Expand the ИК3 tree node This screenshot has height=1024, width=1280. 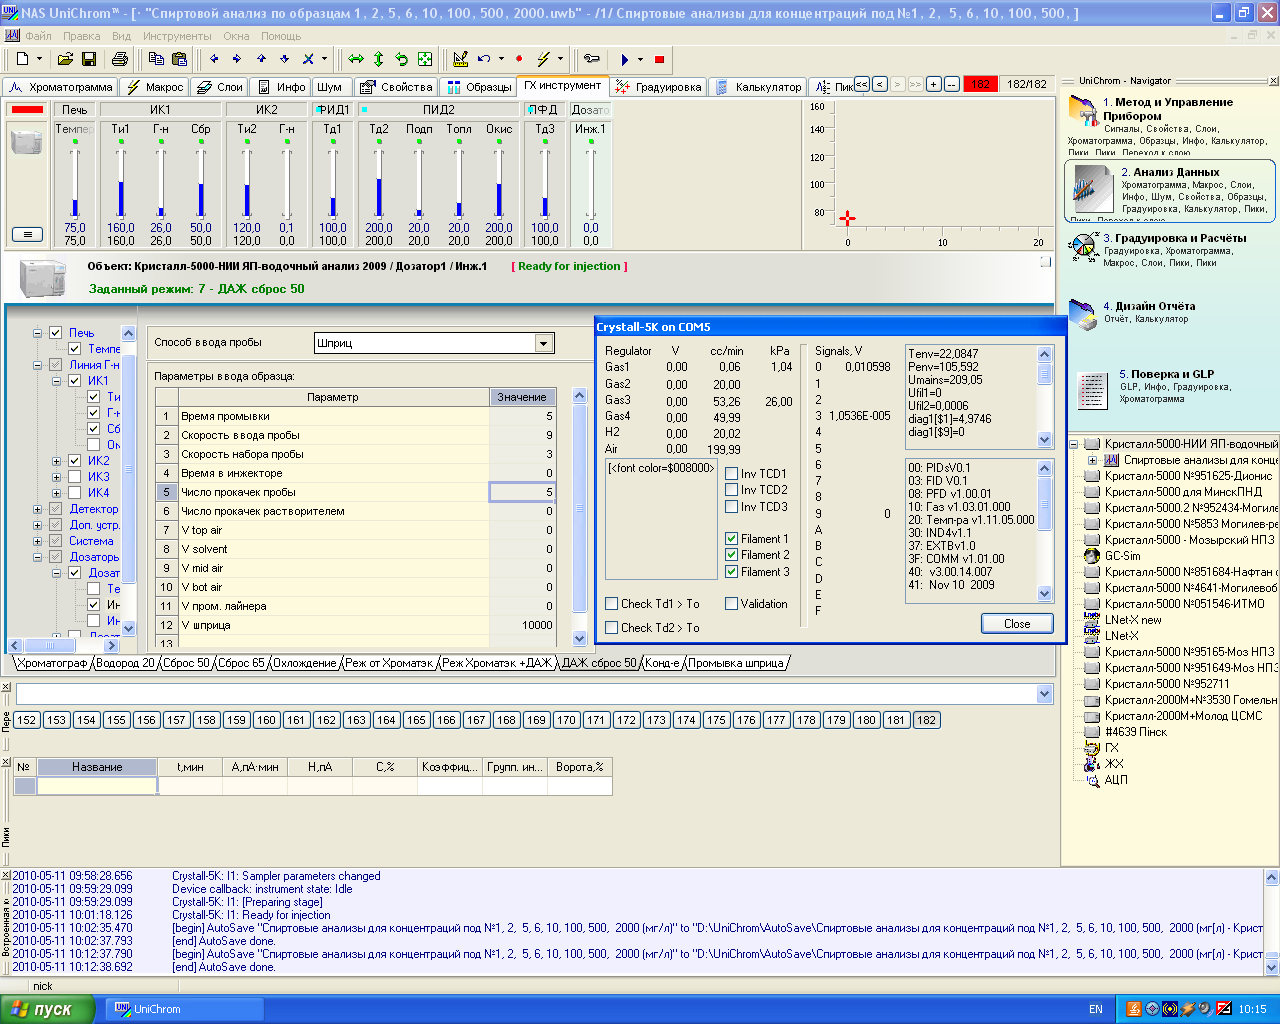57,477
